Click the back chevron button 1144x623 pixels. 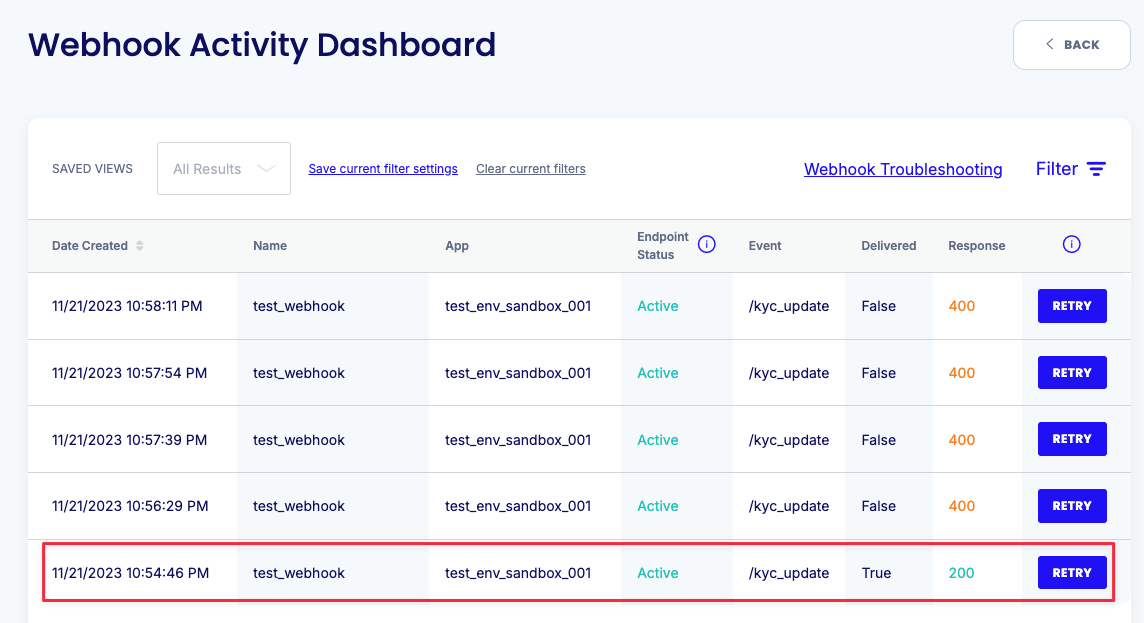coord(1072,44)
